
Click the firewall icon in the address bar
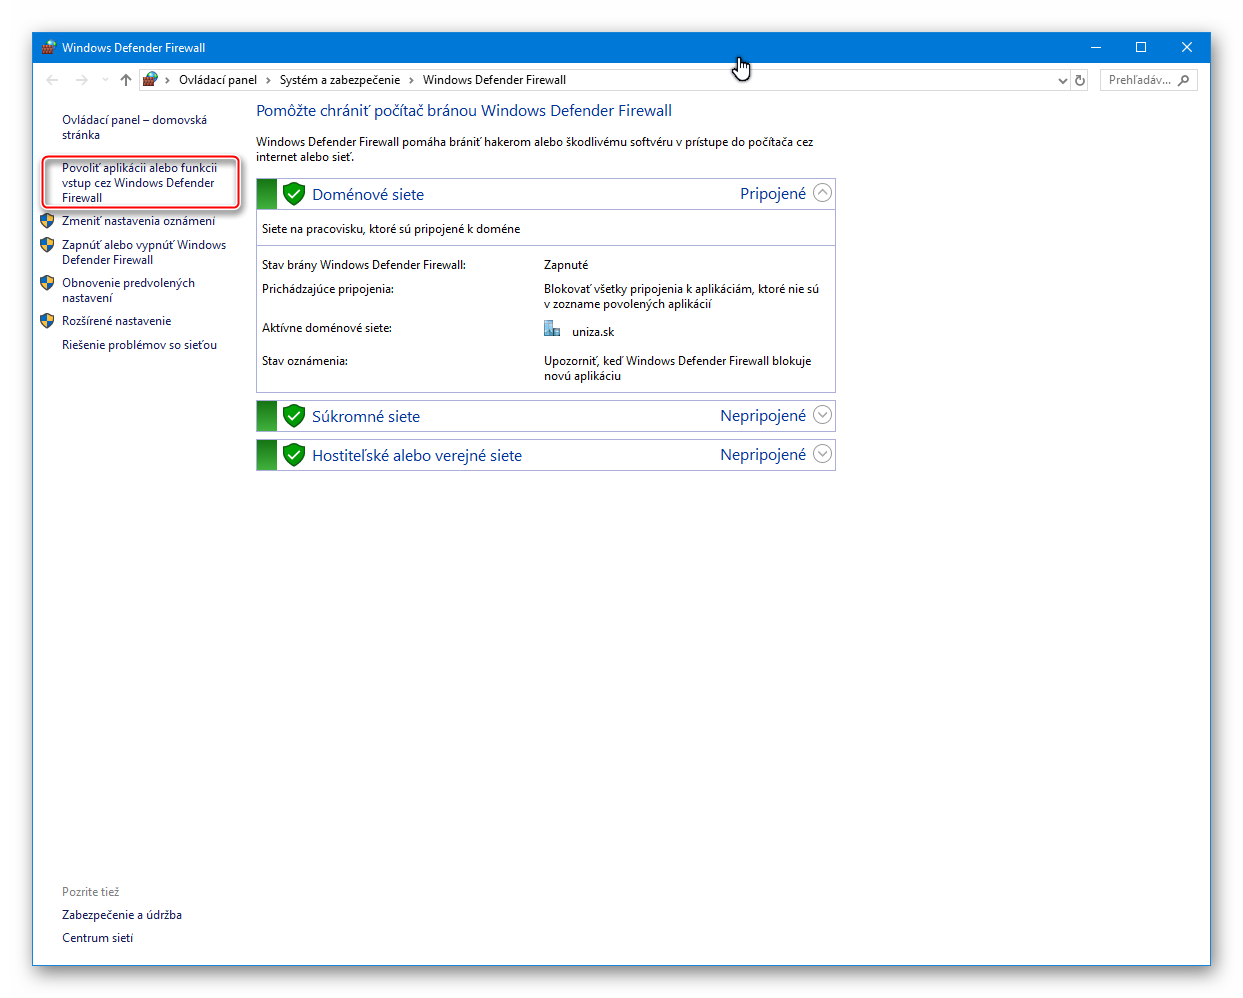150,80
